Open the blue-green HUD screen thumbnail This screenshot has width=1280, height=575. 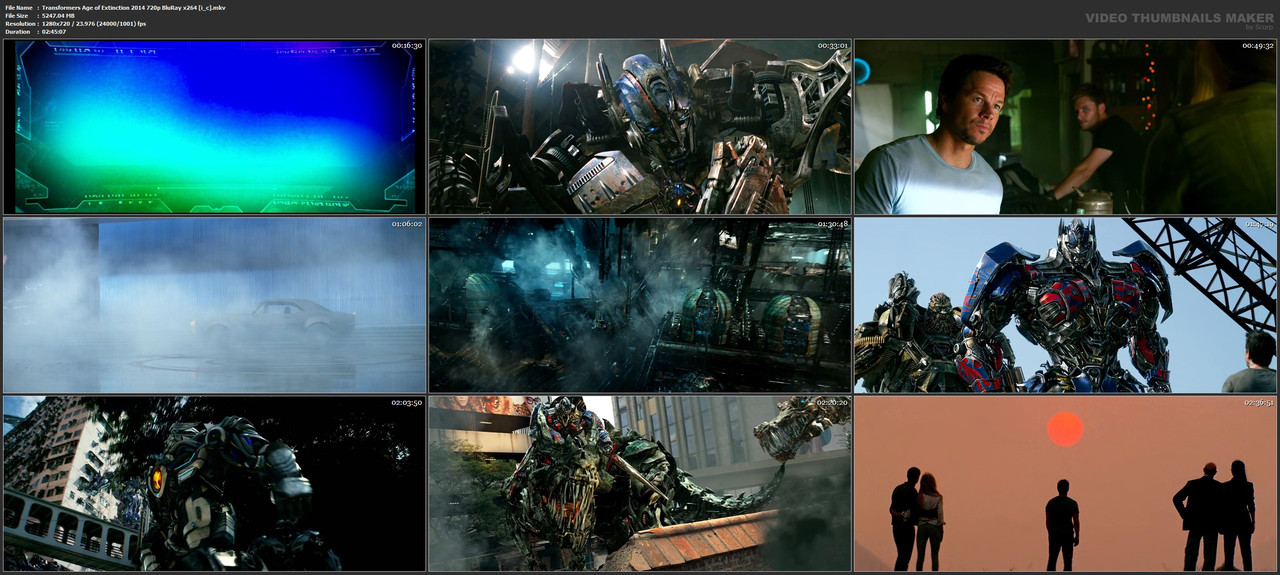(x=214, y=126)
